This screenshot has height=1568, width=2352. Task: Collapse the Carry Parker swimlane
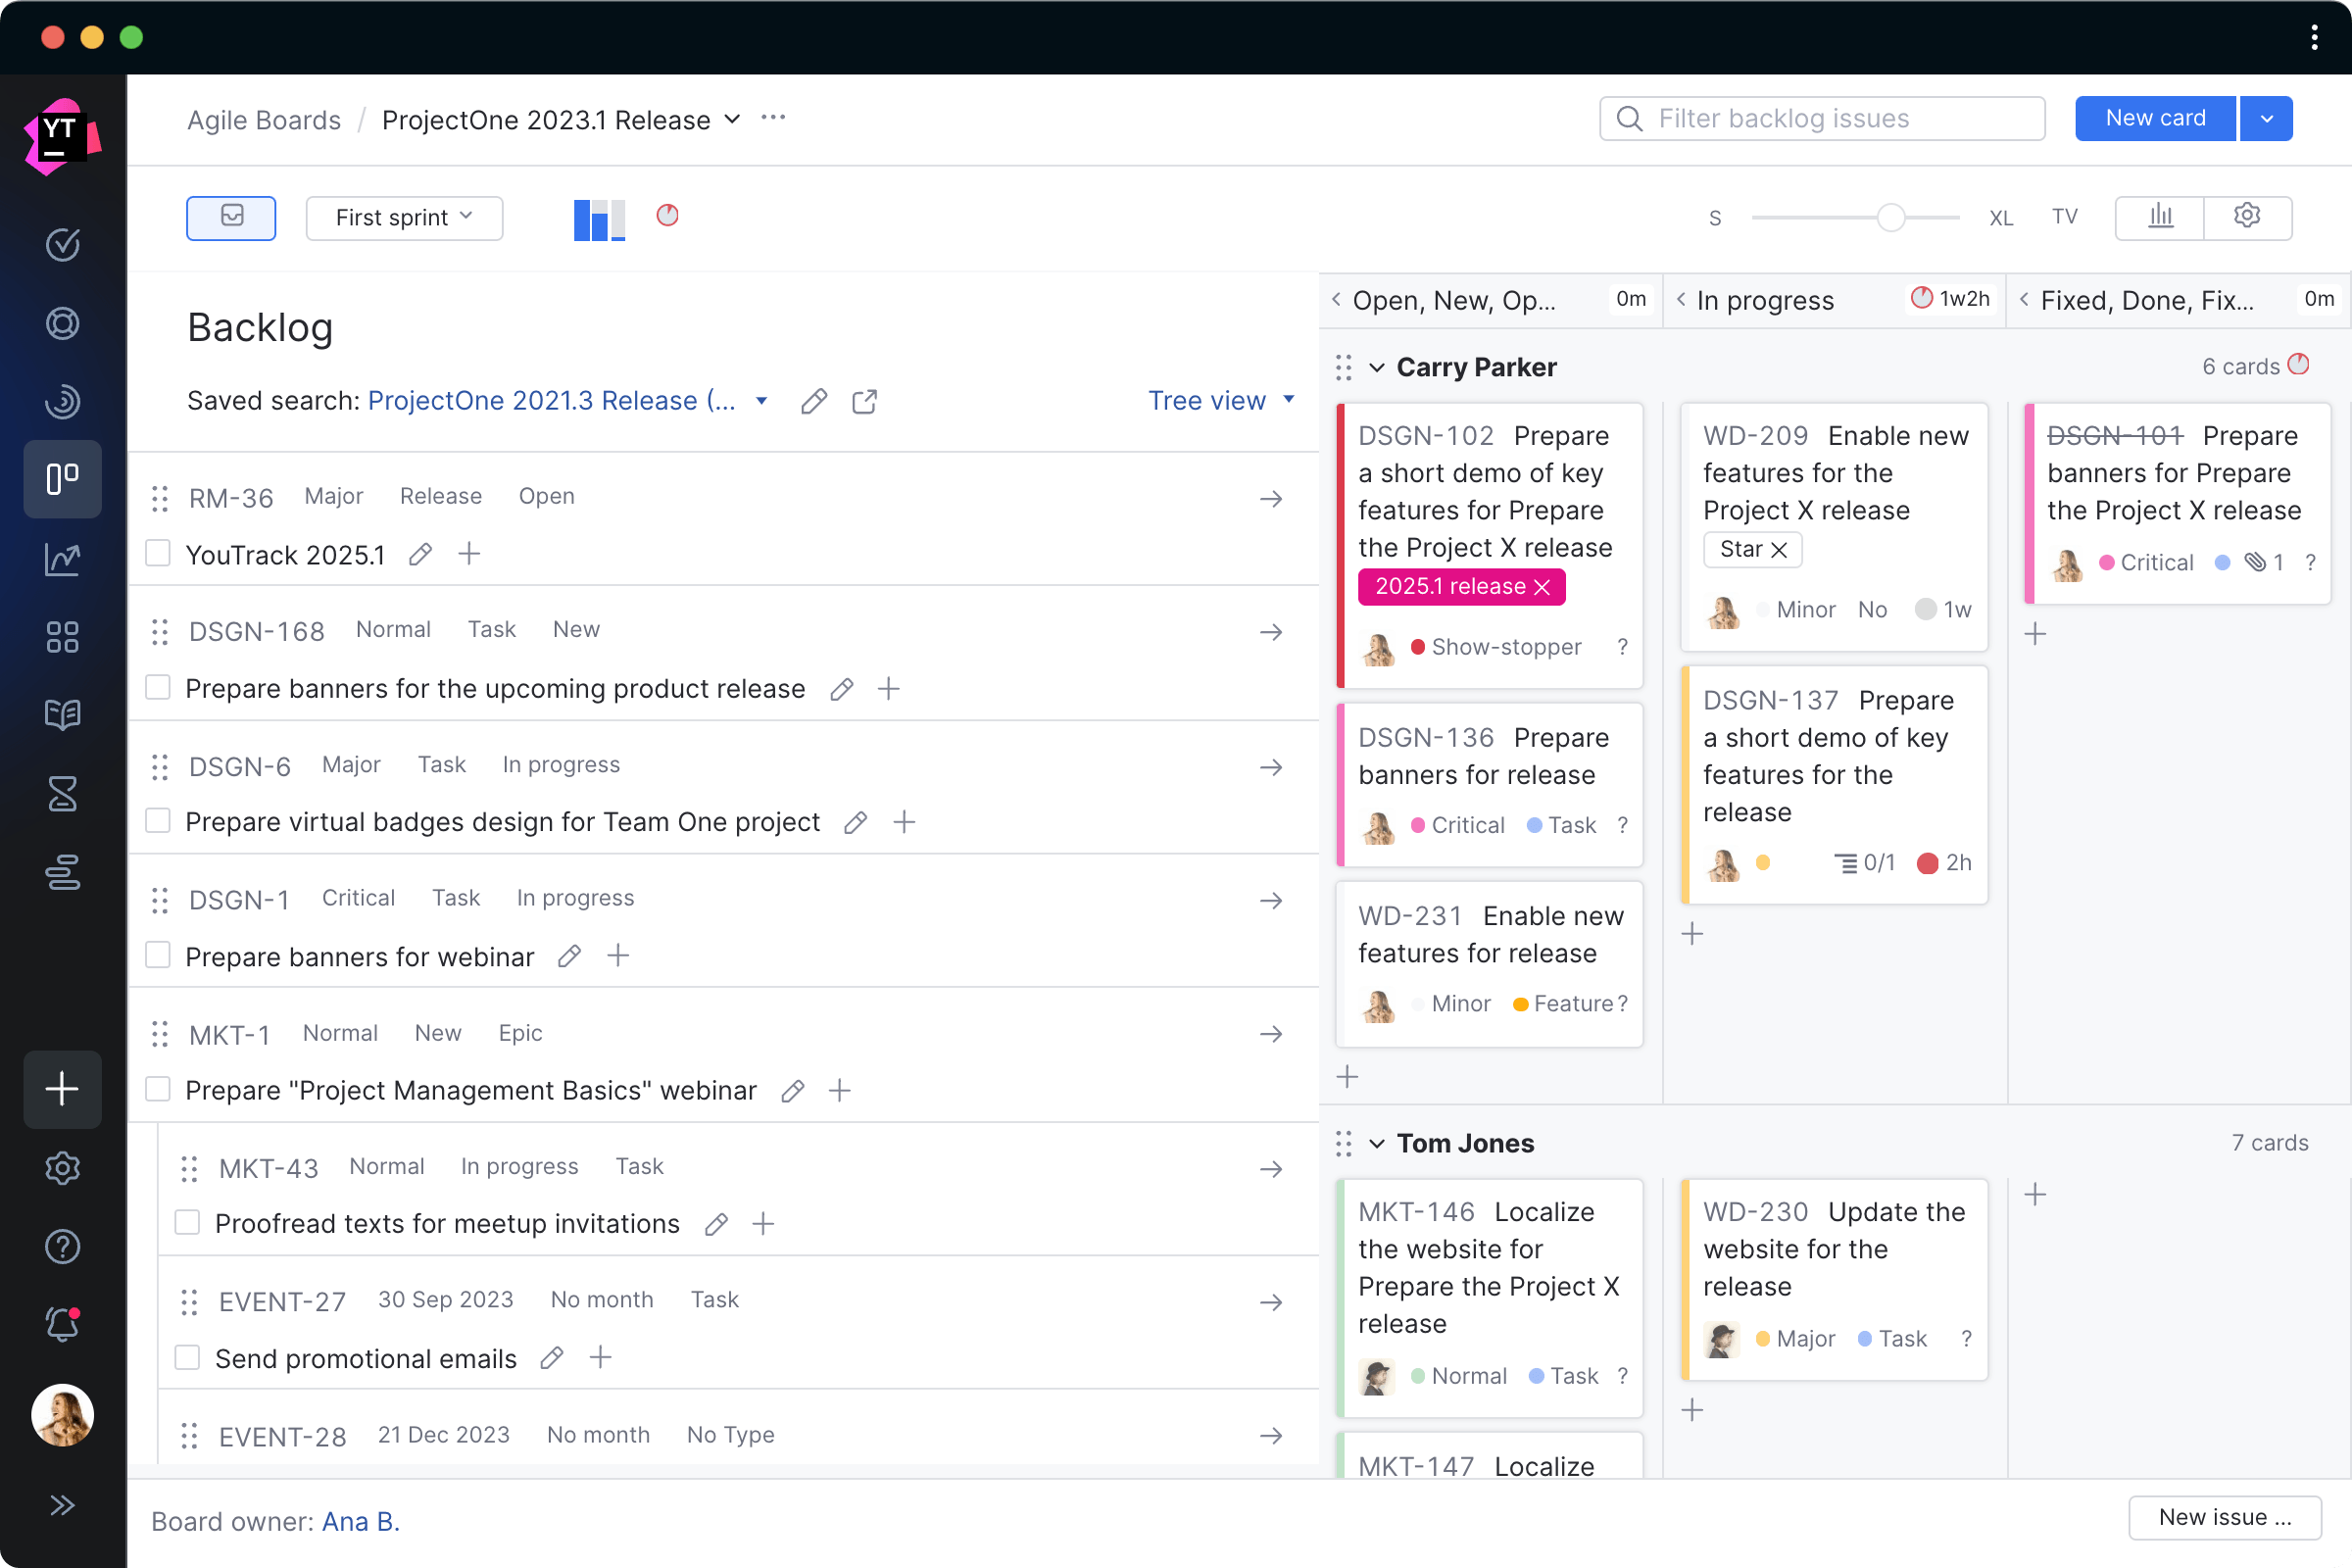tap(1378, 367)
